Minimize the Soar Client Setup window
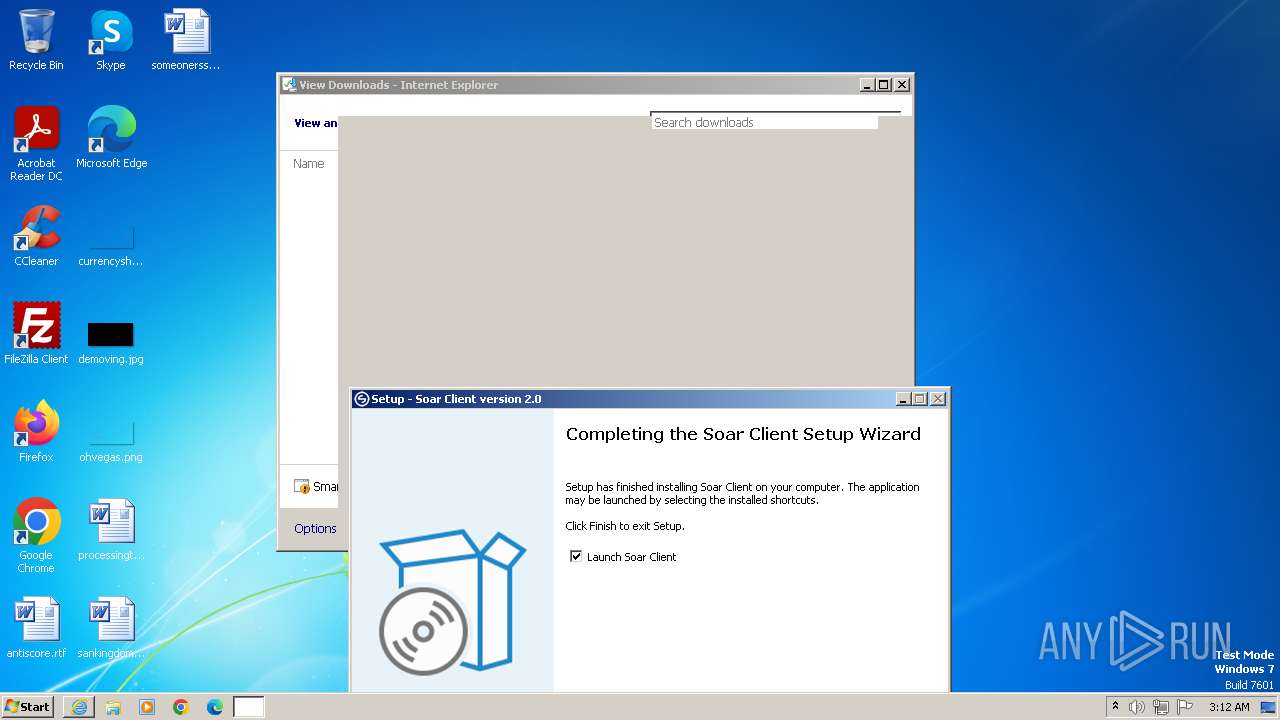1280x720 pixels. (x=903, y=398)
